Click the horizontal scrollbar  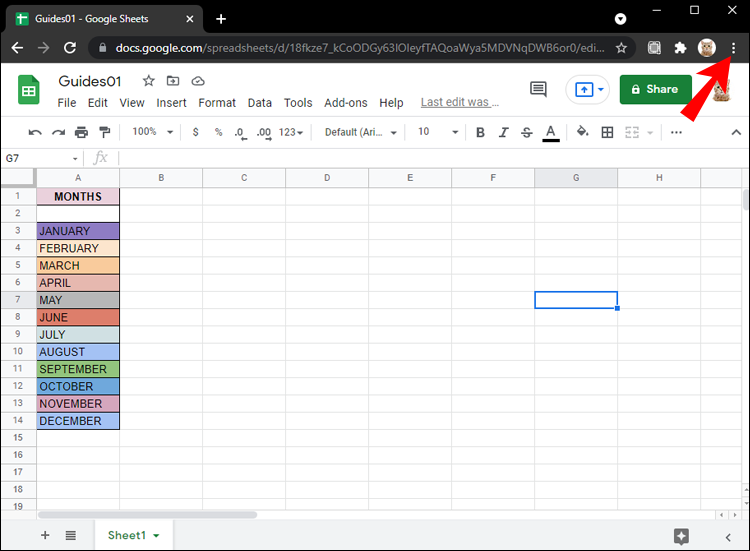147,515
